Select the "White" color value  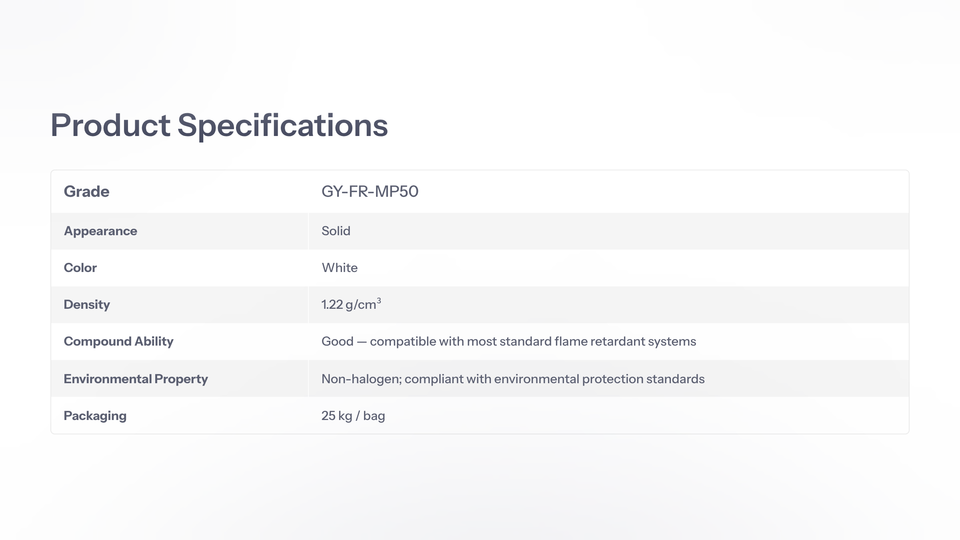coord(340,268)
